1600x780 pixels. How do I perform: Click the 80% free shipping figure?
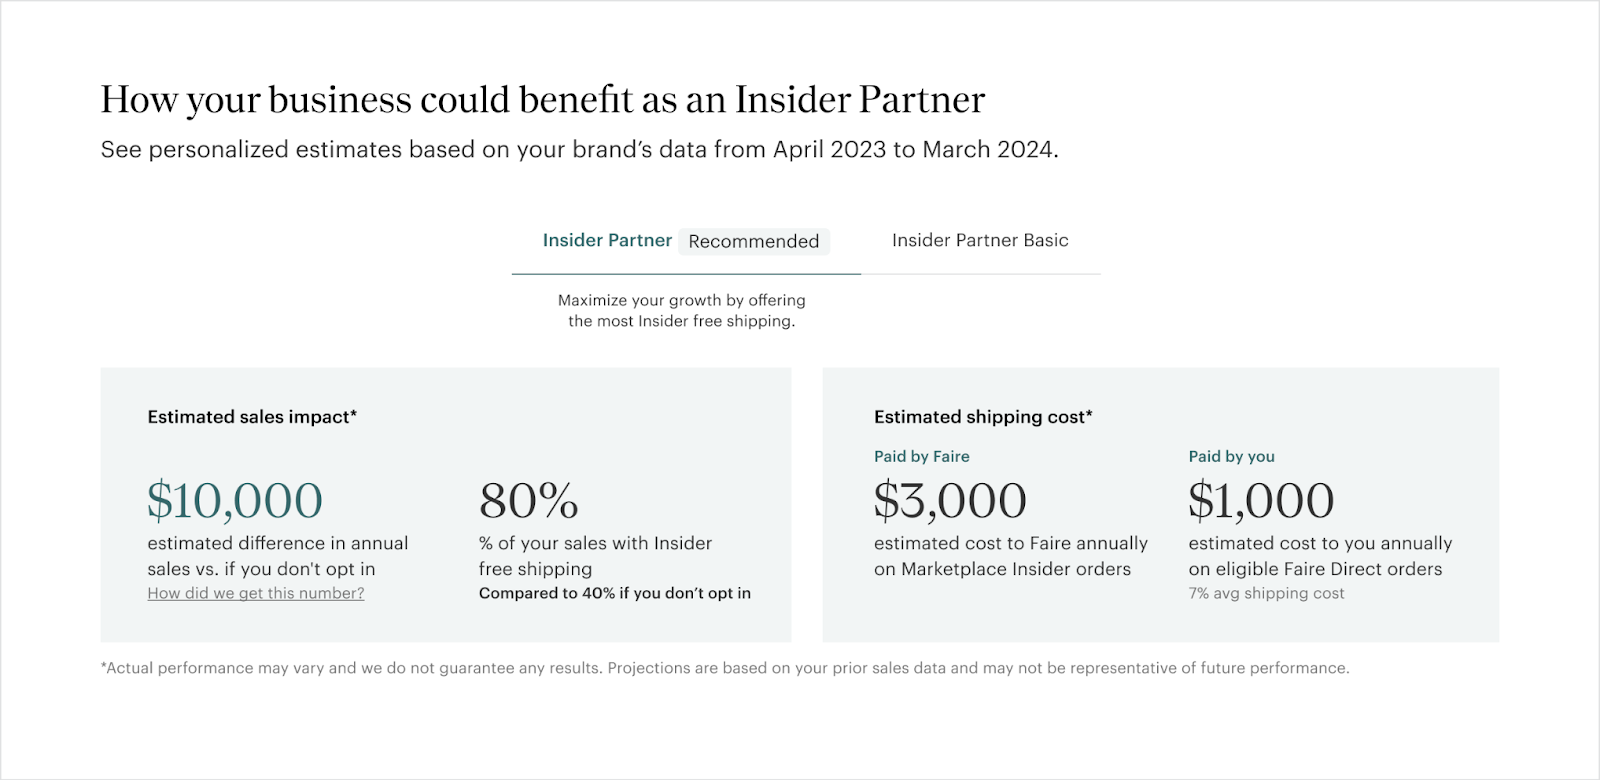tap(529, 500)
